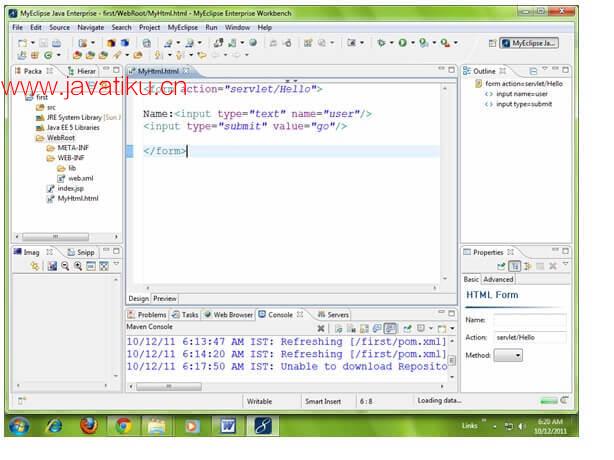Open console display selector dropdown arrow

point(431,328)
